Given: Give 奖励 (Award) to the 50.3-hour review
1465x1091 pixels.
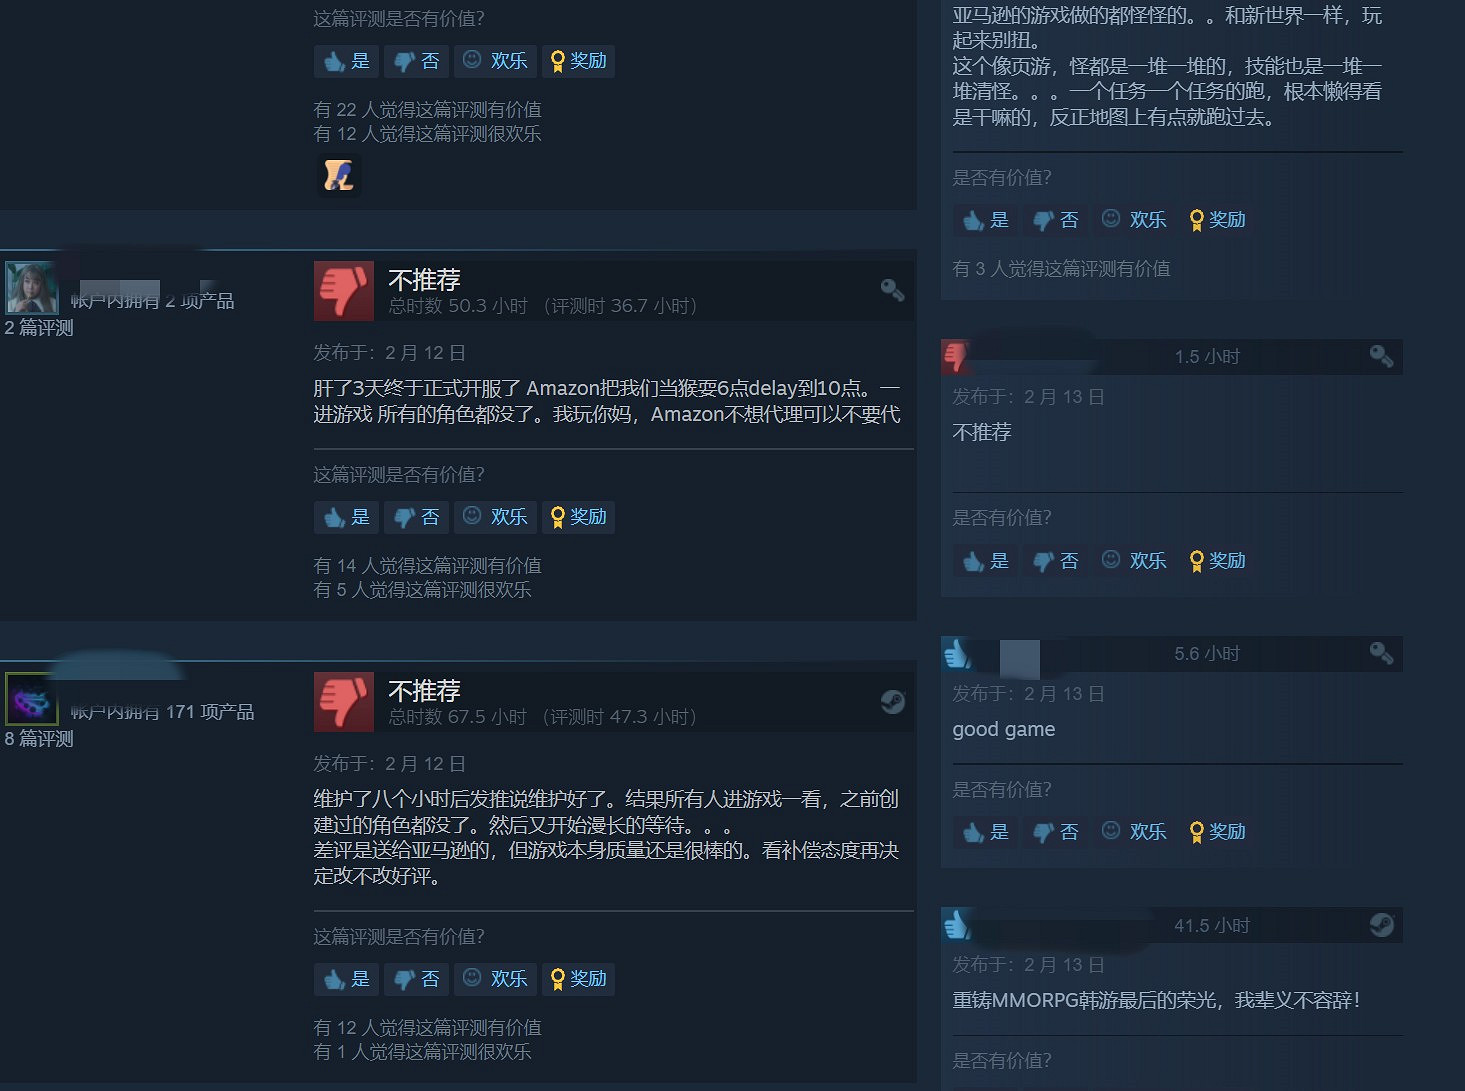Looking at the screenshot, I should click(578, 517).
